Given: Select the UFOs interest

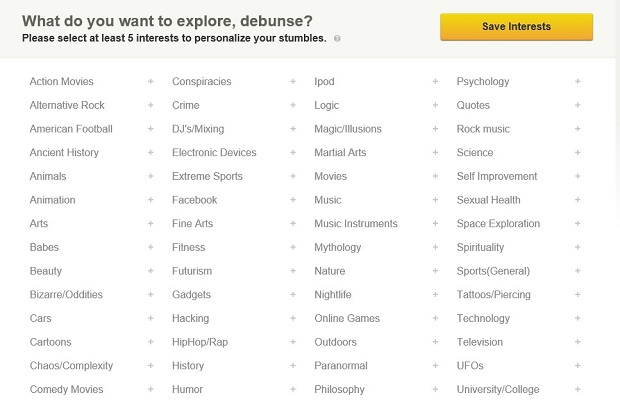Looking at the screenshot, I should coord(470,366).
